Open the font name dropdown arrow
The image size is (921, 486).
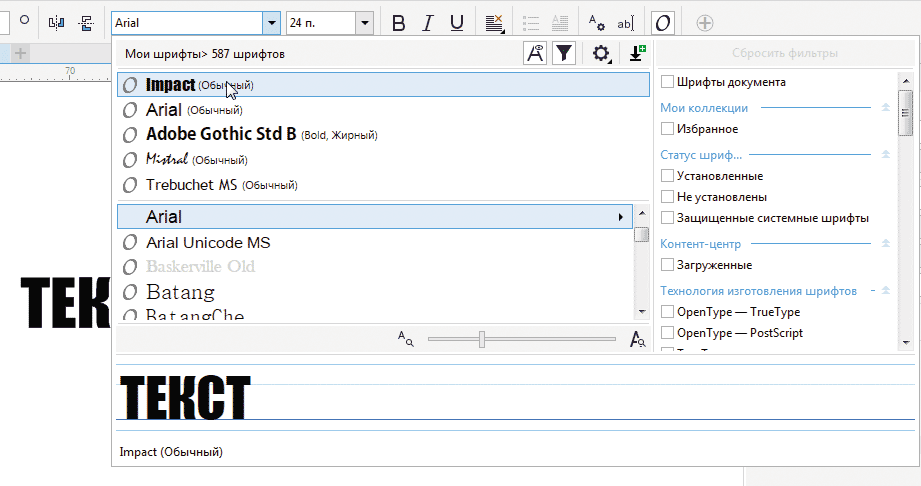coord(270,22)
